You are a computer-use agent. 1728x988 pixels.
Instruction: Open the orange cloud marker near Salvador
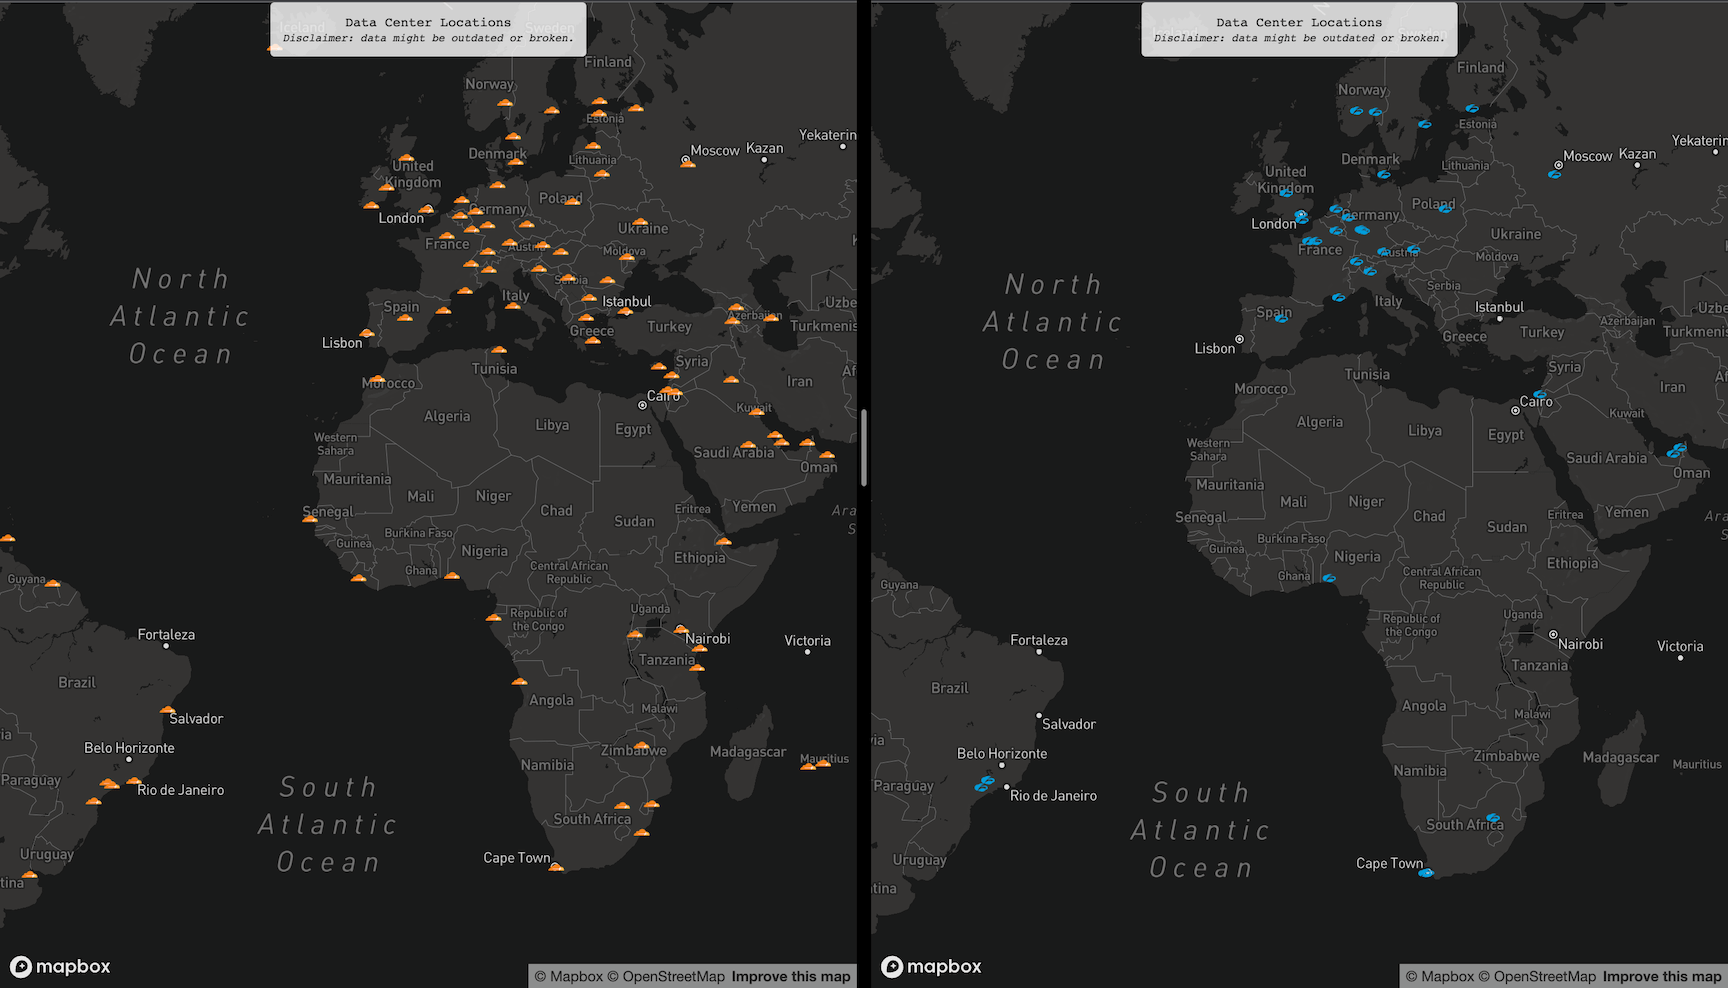pos(168,710)
